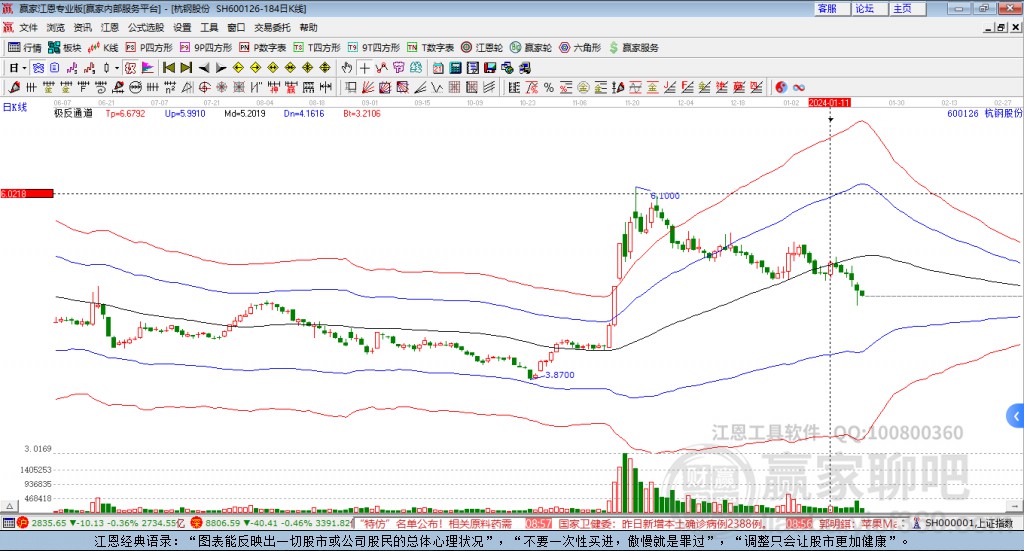Select the red pencil drawing tool
The width and height of the screenshot is (1024, 551).
click(14, 87)
